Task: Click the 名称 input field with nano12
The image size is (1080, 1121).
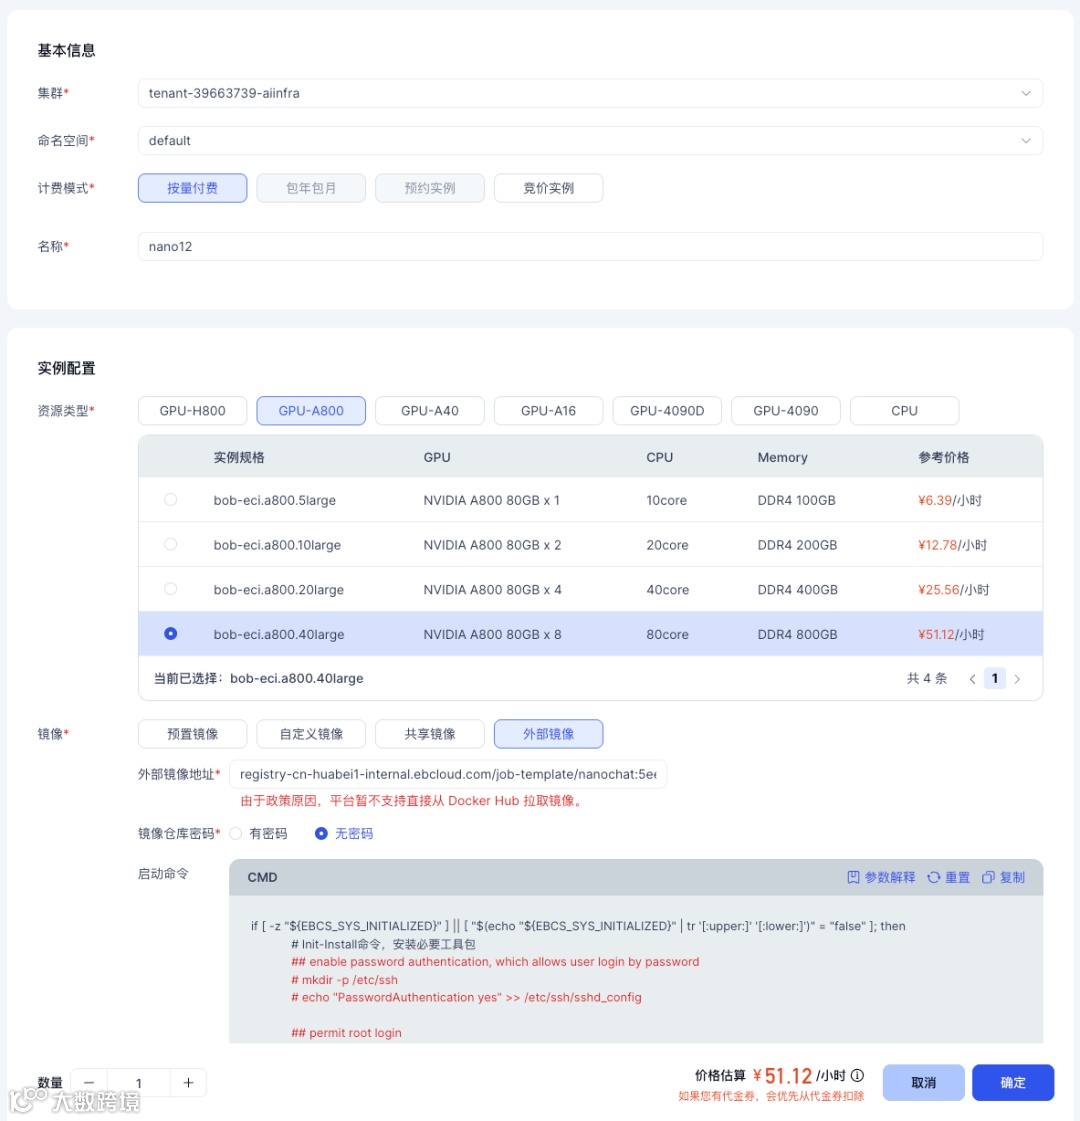Action: (590, 246)
